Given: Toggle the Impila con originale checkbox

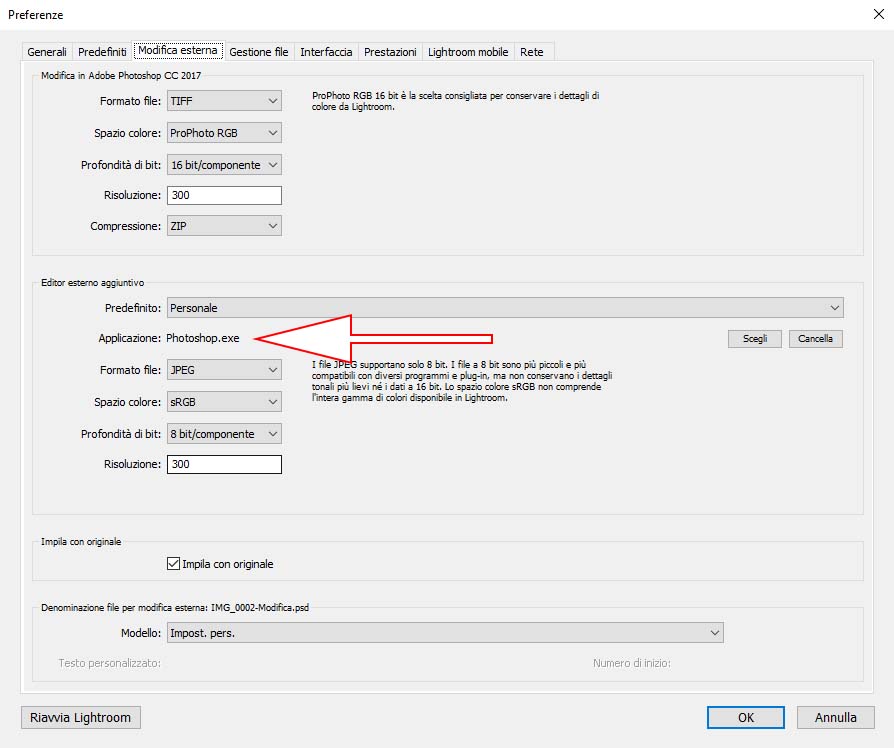Looking at the screenshot, I should pos(173,564).
